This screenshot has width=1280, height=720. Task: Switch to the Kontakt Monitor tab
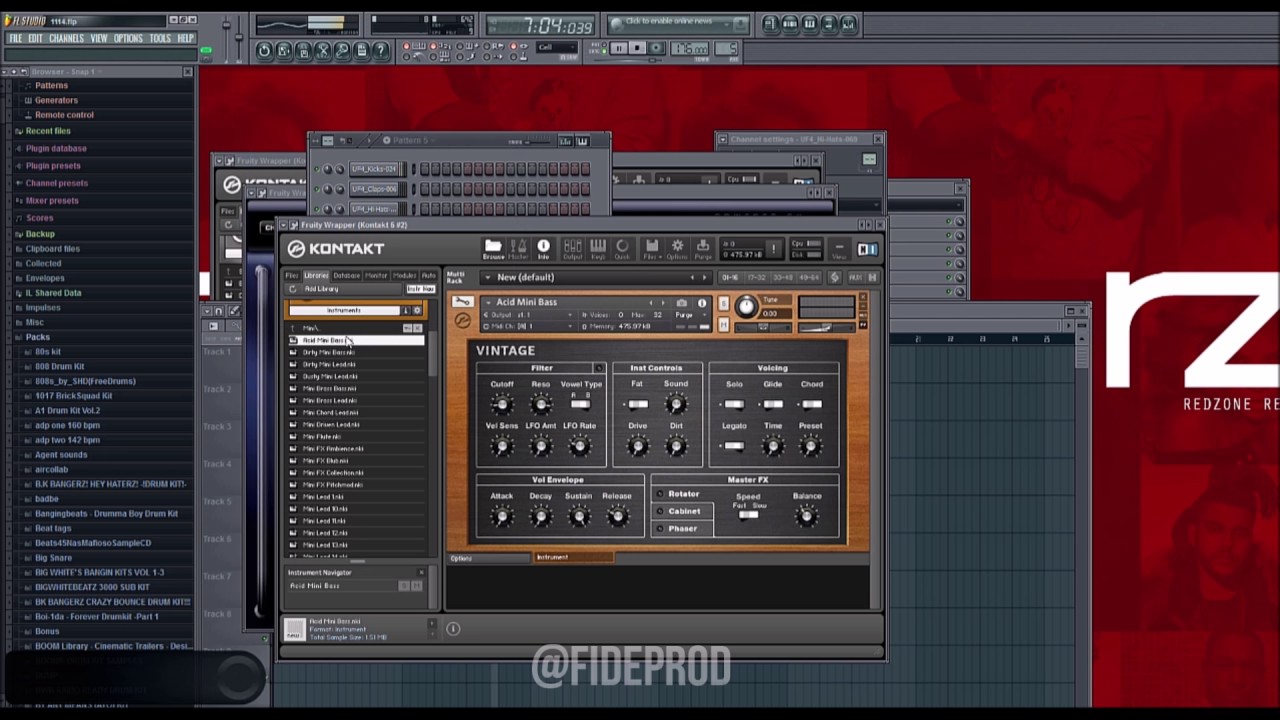tap(376, 276)
